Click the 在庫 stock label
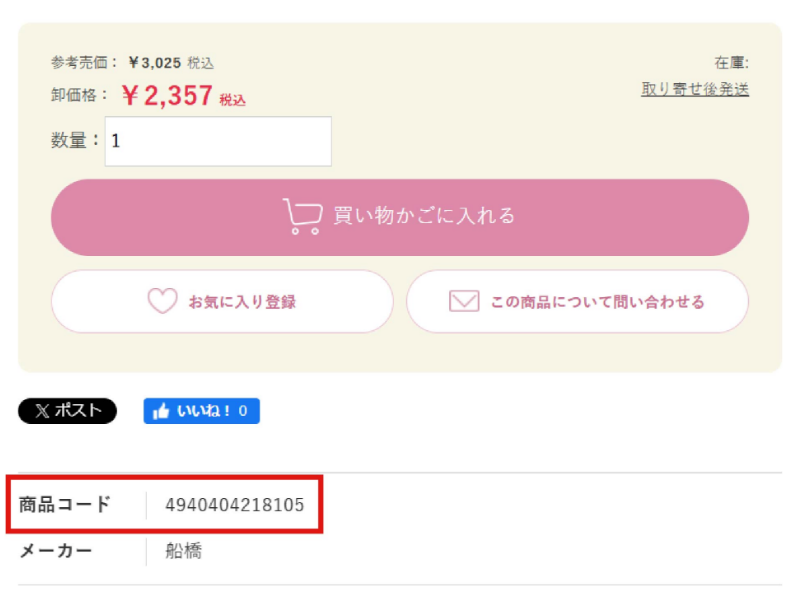 pyautogui.click(x=732, y=62)
